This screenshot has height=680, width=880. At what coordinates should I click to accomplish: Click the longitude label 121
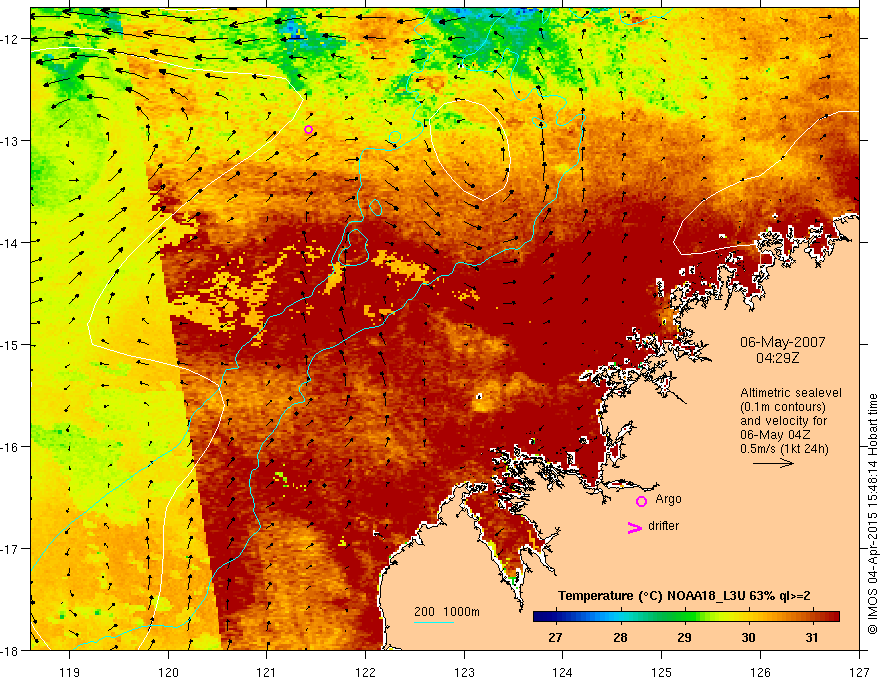click(x=267, y=672)
